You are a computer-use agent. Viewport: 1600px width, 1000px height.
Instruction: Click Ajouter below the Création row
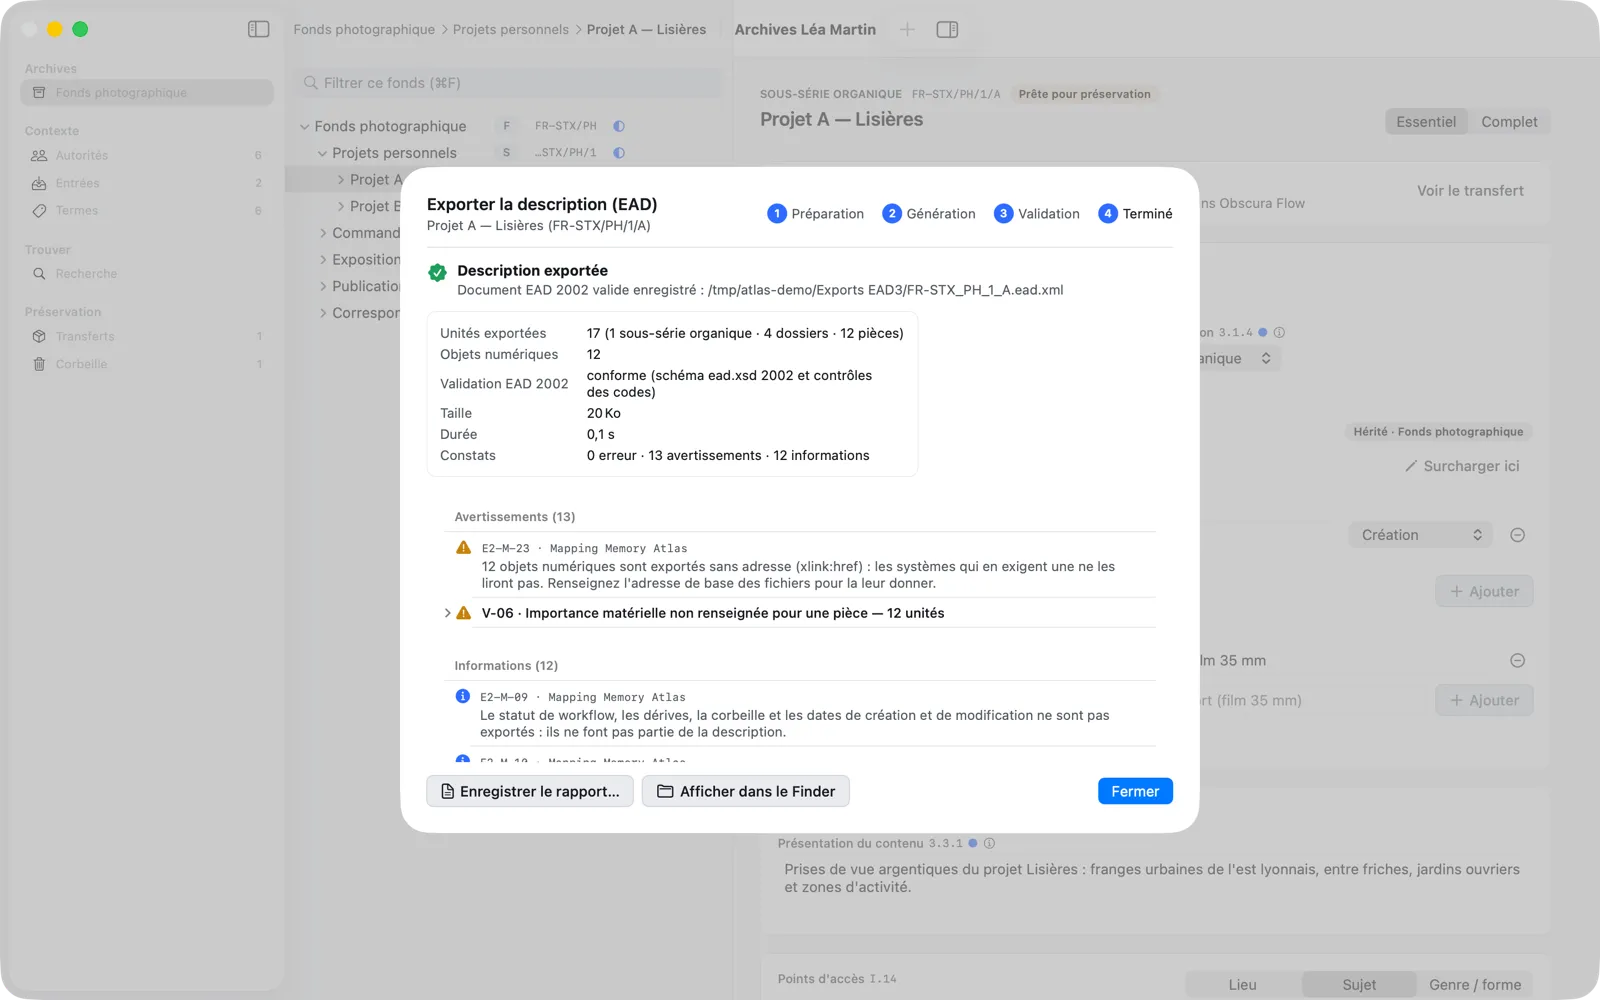1484,591
